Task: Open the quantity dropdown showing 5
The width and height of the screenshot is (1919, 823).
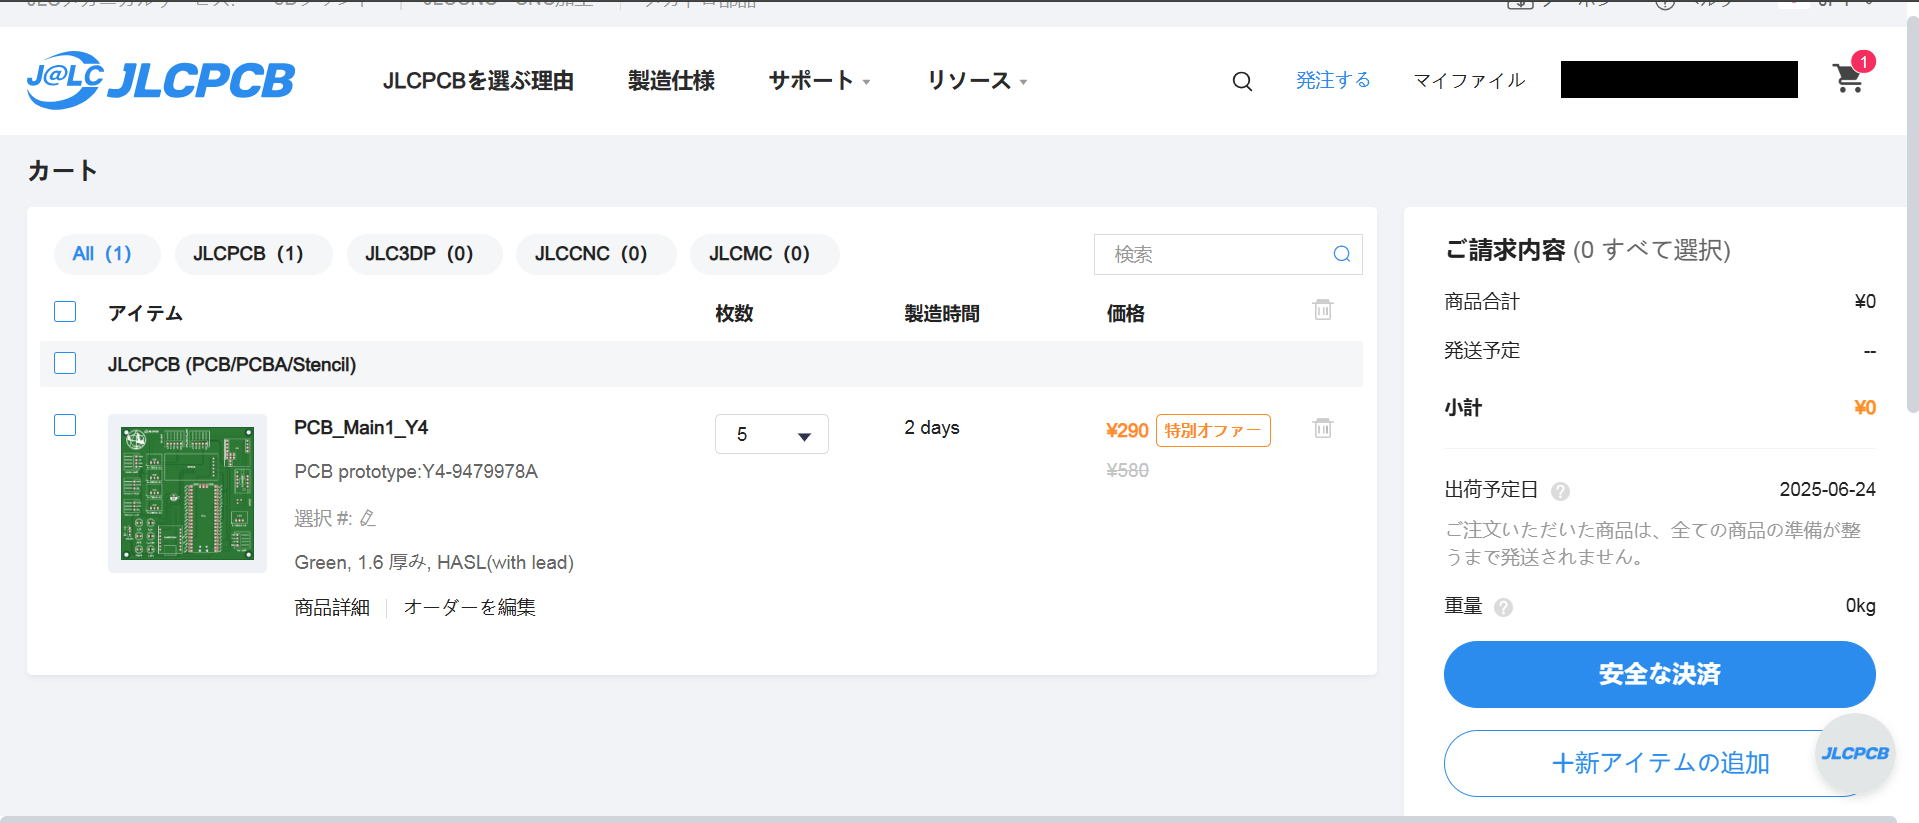Action: 771,434
